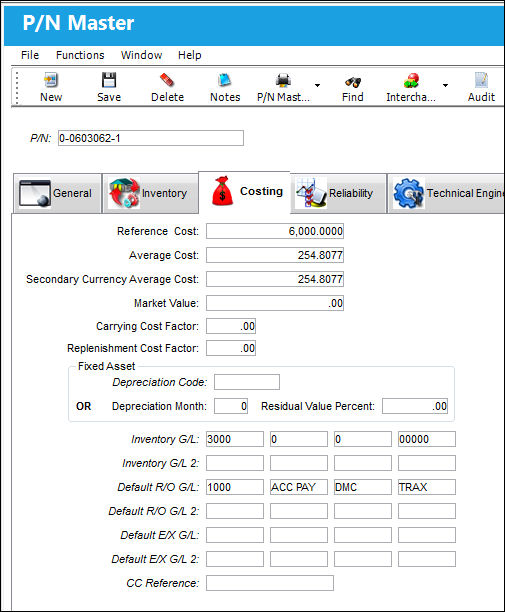Image resolution: width=505 pixels, height=612 pixels.
Task: Click the Market Value field
Action: tap(275, 303)
